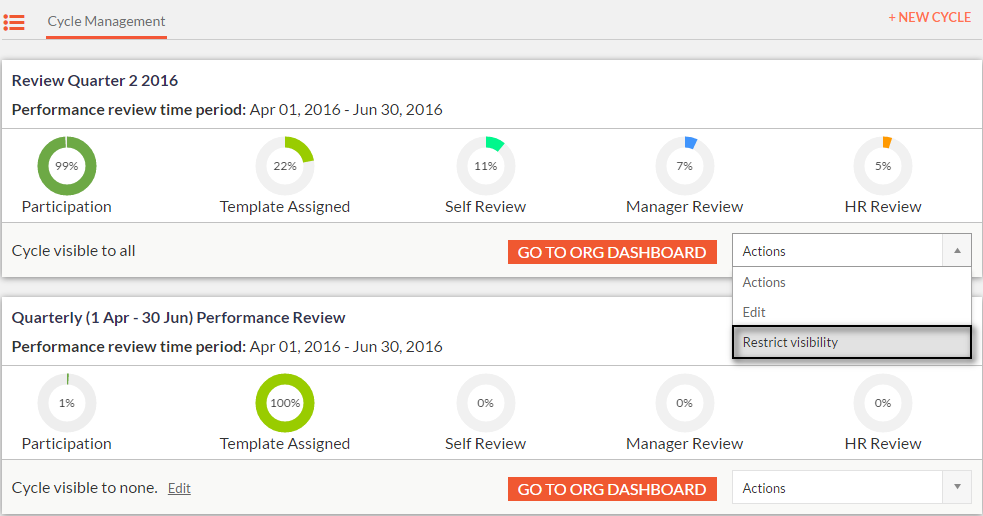Click the dropdown arrow of the second cycle's Actions
Screen dimensions: 983x516
(x=957, y=487)
